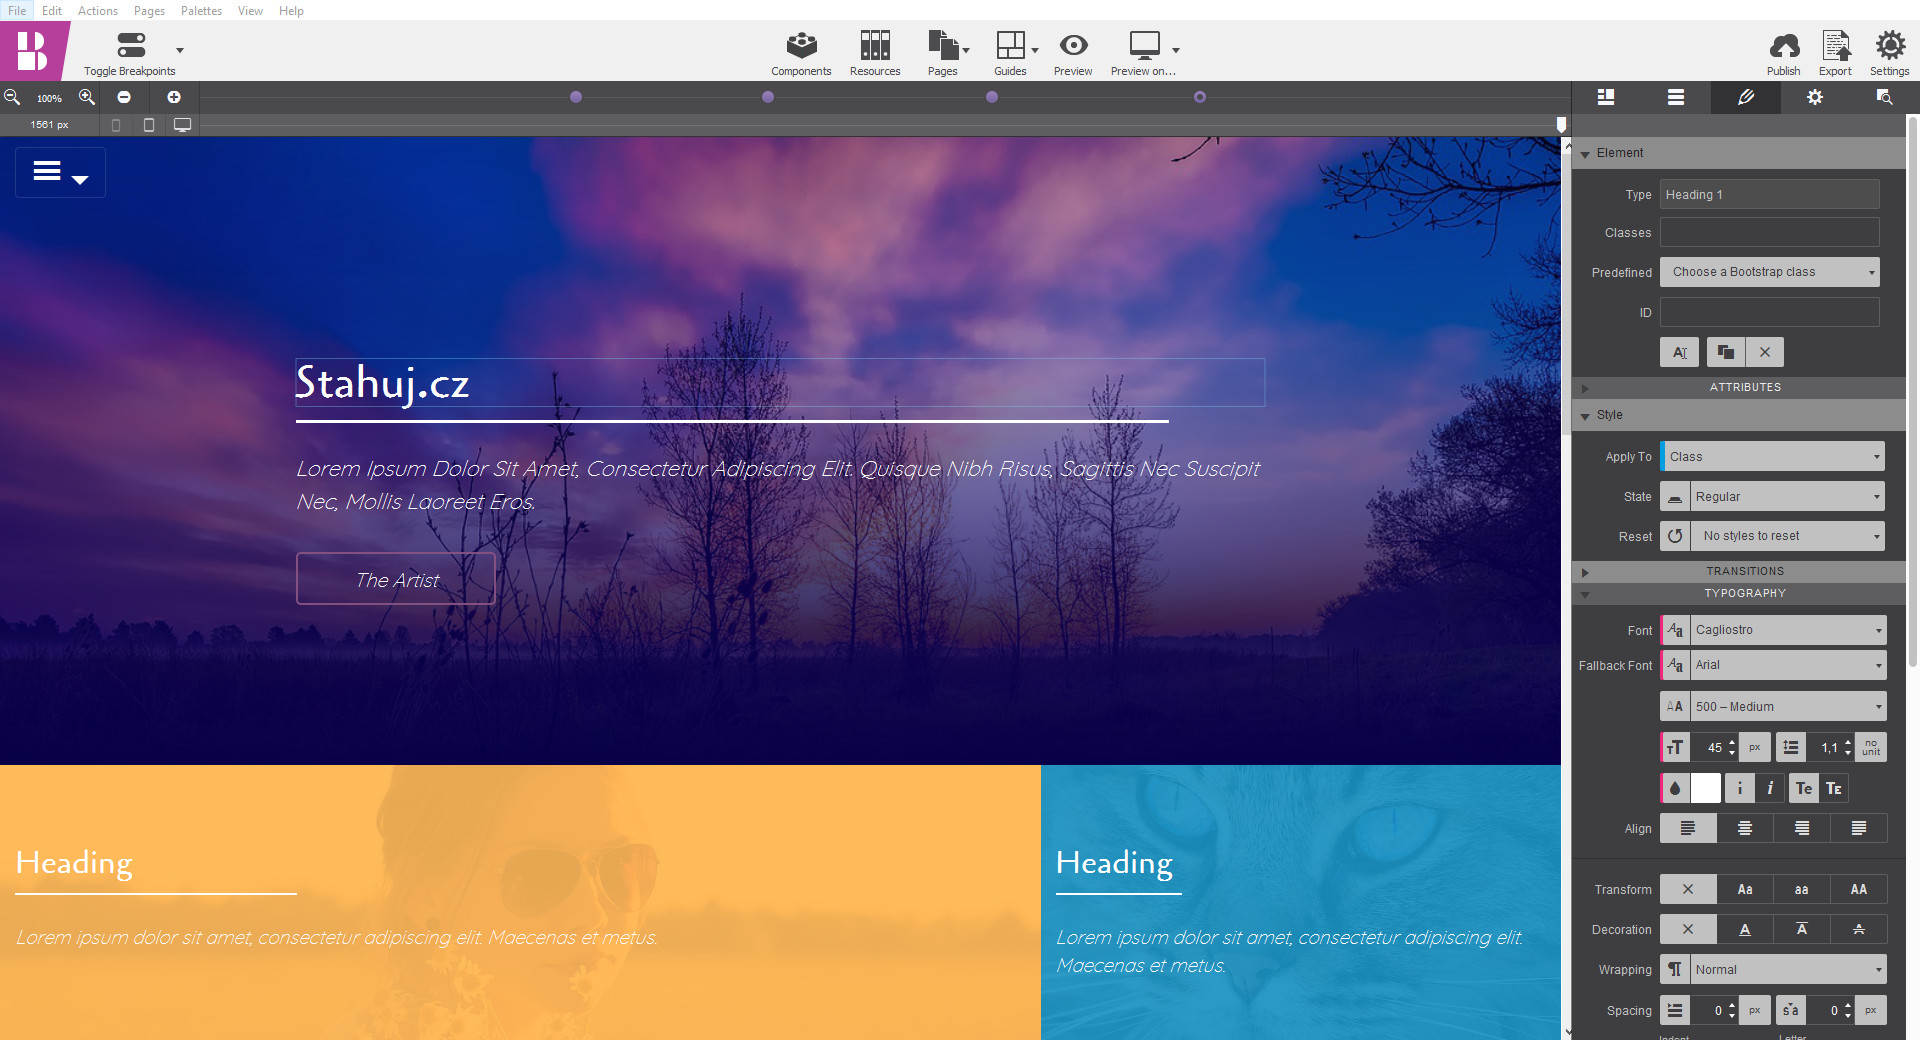Open the Components panel

tap(801, 53)
